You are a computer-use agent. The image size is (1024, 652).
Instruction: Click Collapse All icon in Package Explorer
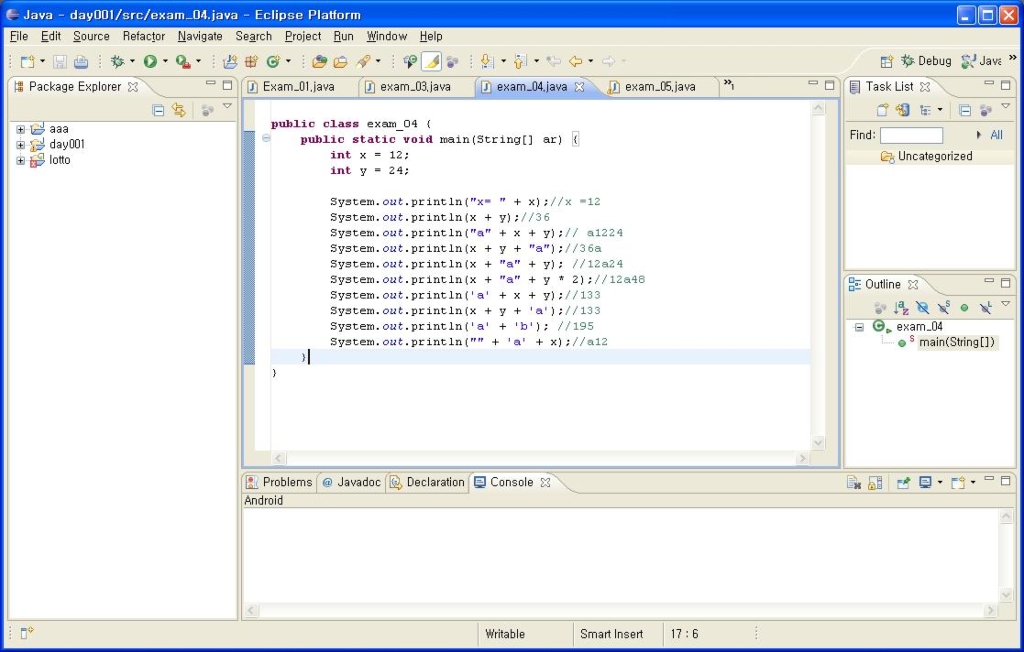click(158, 110)
